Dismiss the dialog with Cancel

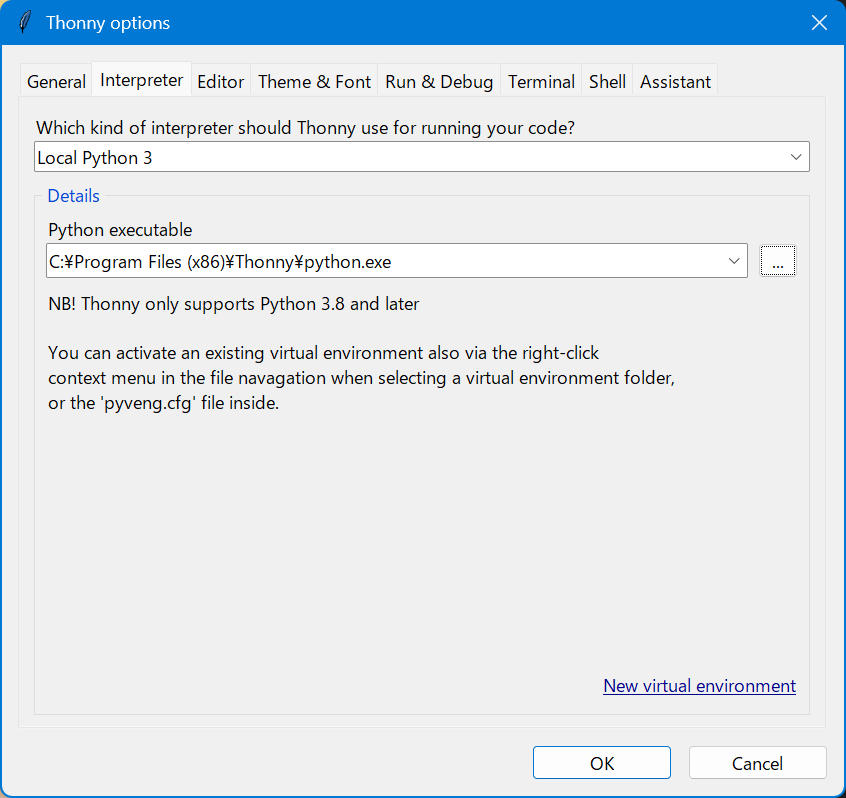point(758,763)
